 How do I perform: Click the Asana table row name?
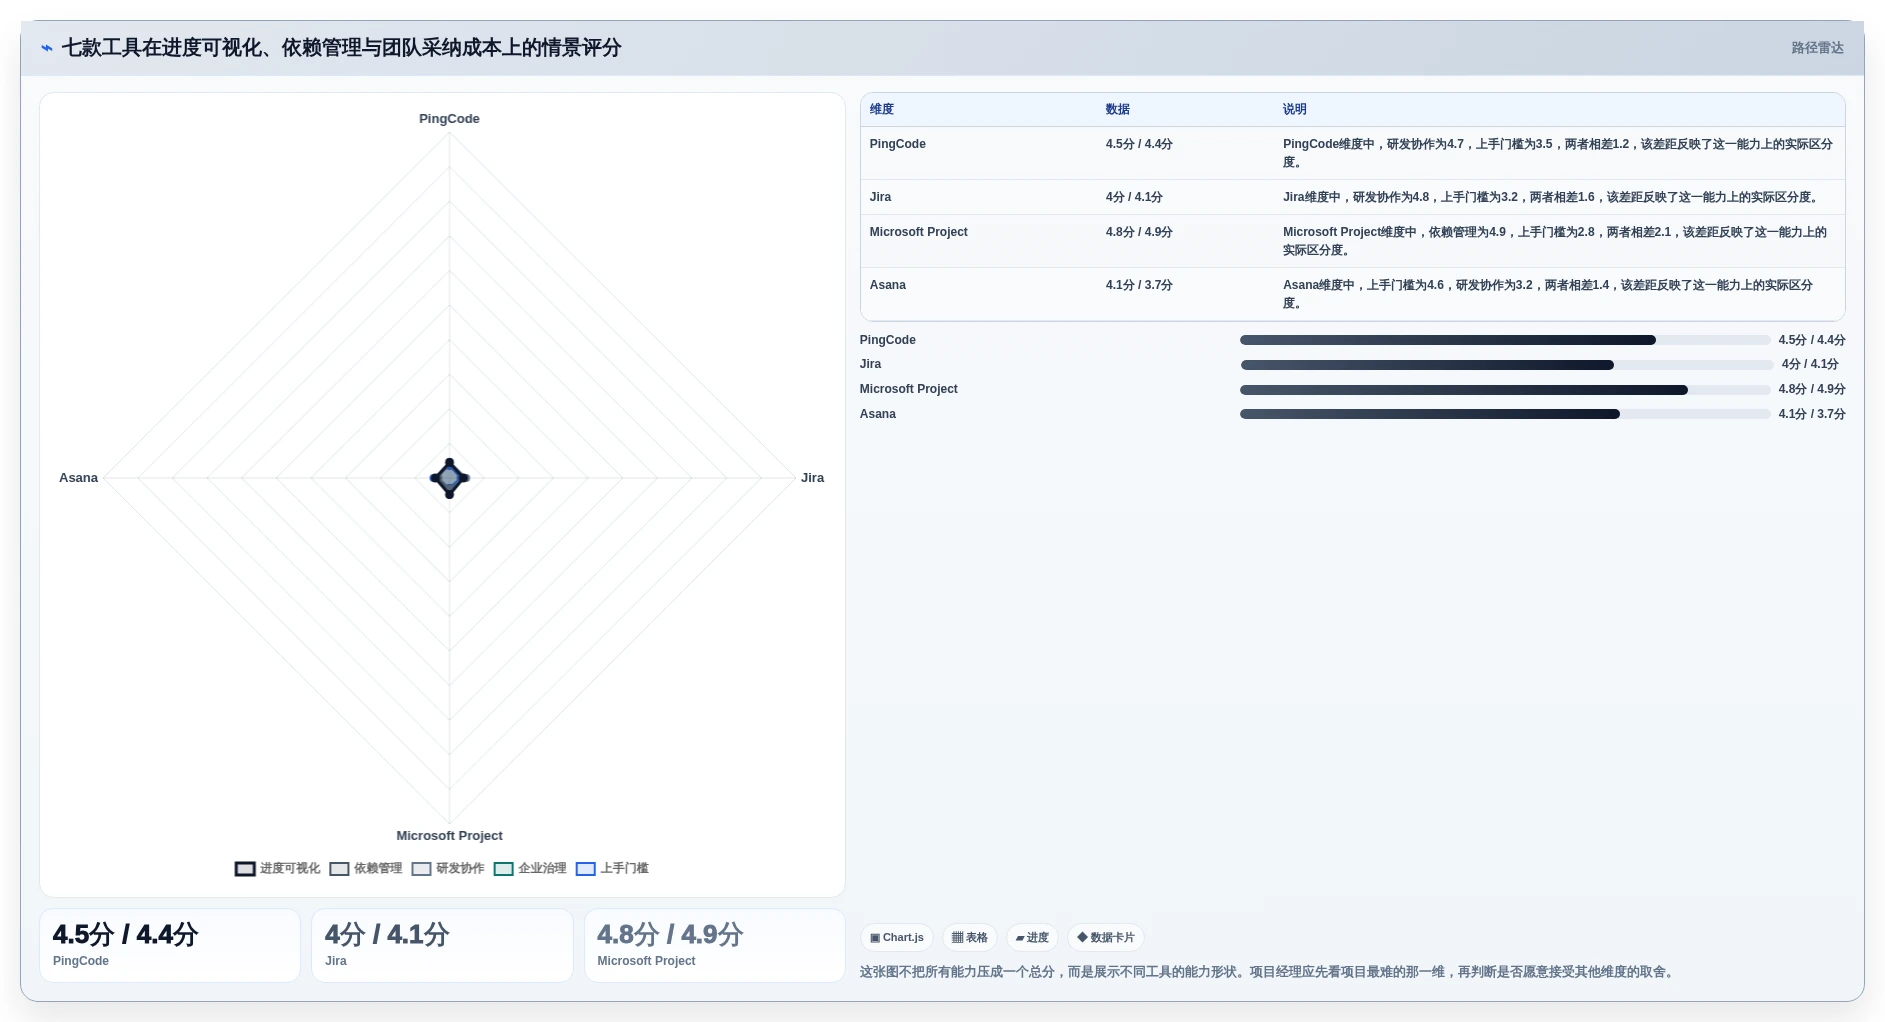coord(888,285)
